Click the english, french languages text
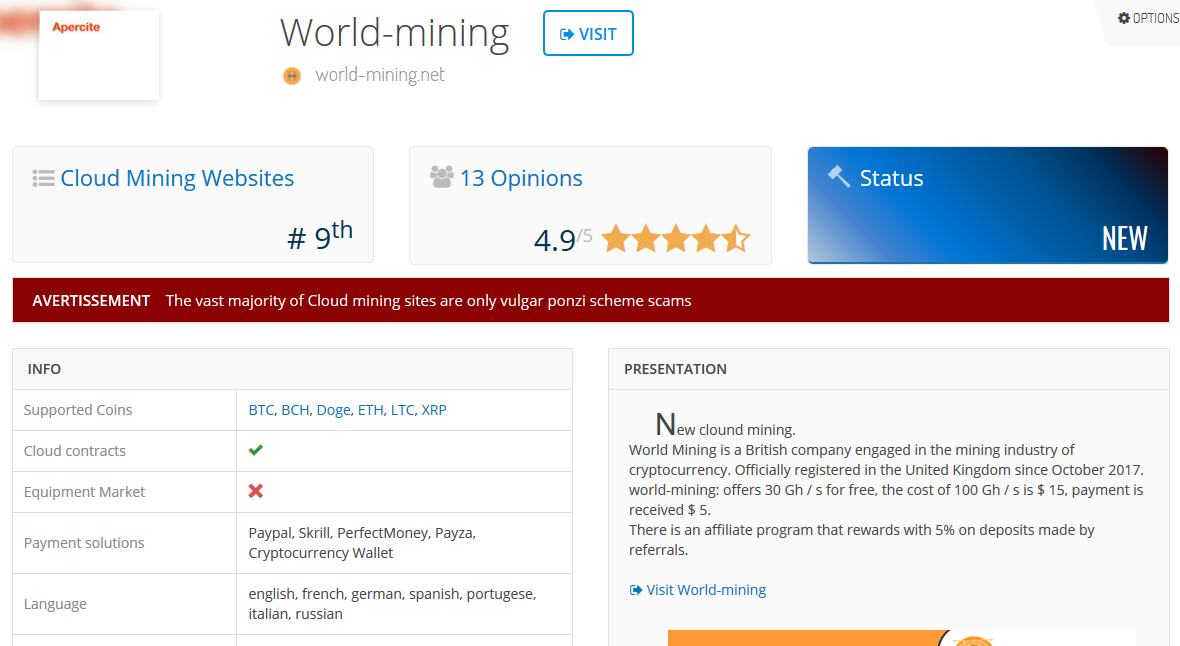This screenshot has height=646, width=1180. pos(392,604)
